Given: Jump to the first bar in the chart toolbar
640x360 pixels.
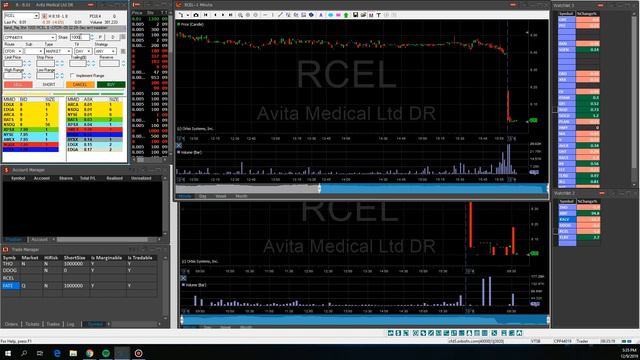Looking at the screenshot, I should (x=206, y=15).
